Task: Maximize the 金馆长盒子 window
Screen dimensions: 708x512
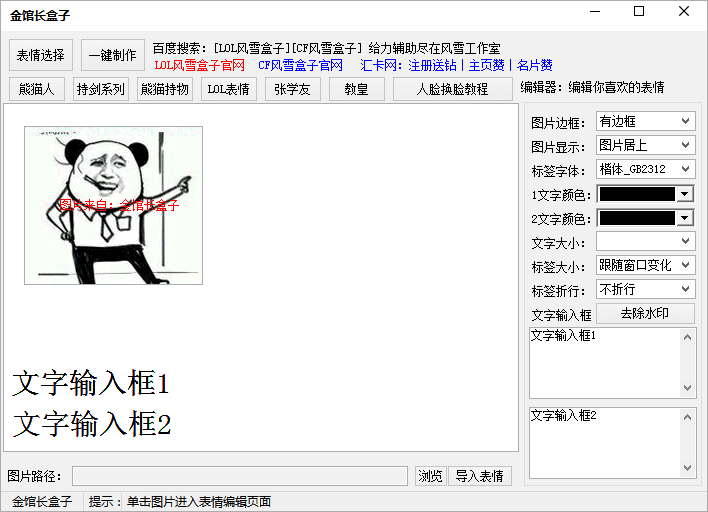Action: [x=639, y=11]
